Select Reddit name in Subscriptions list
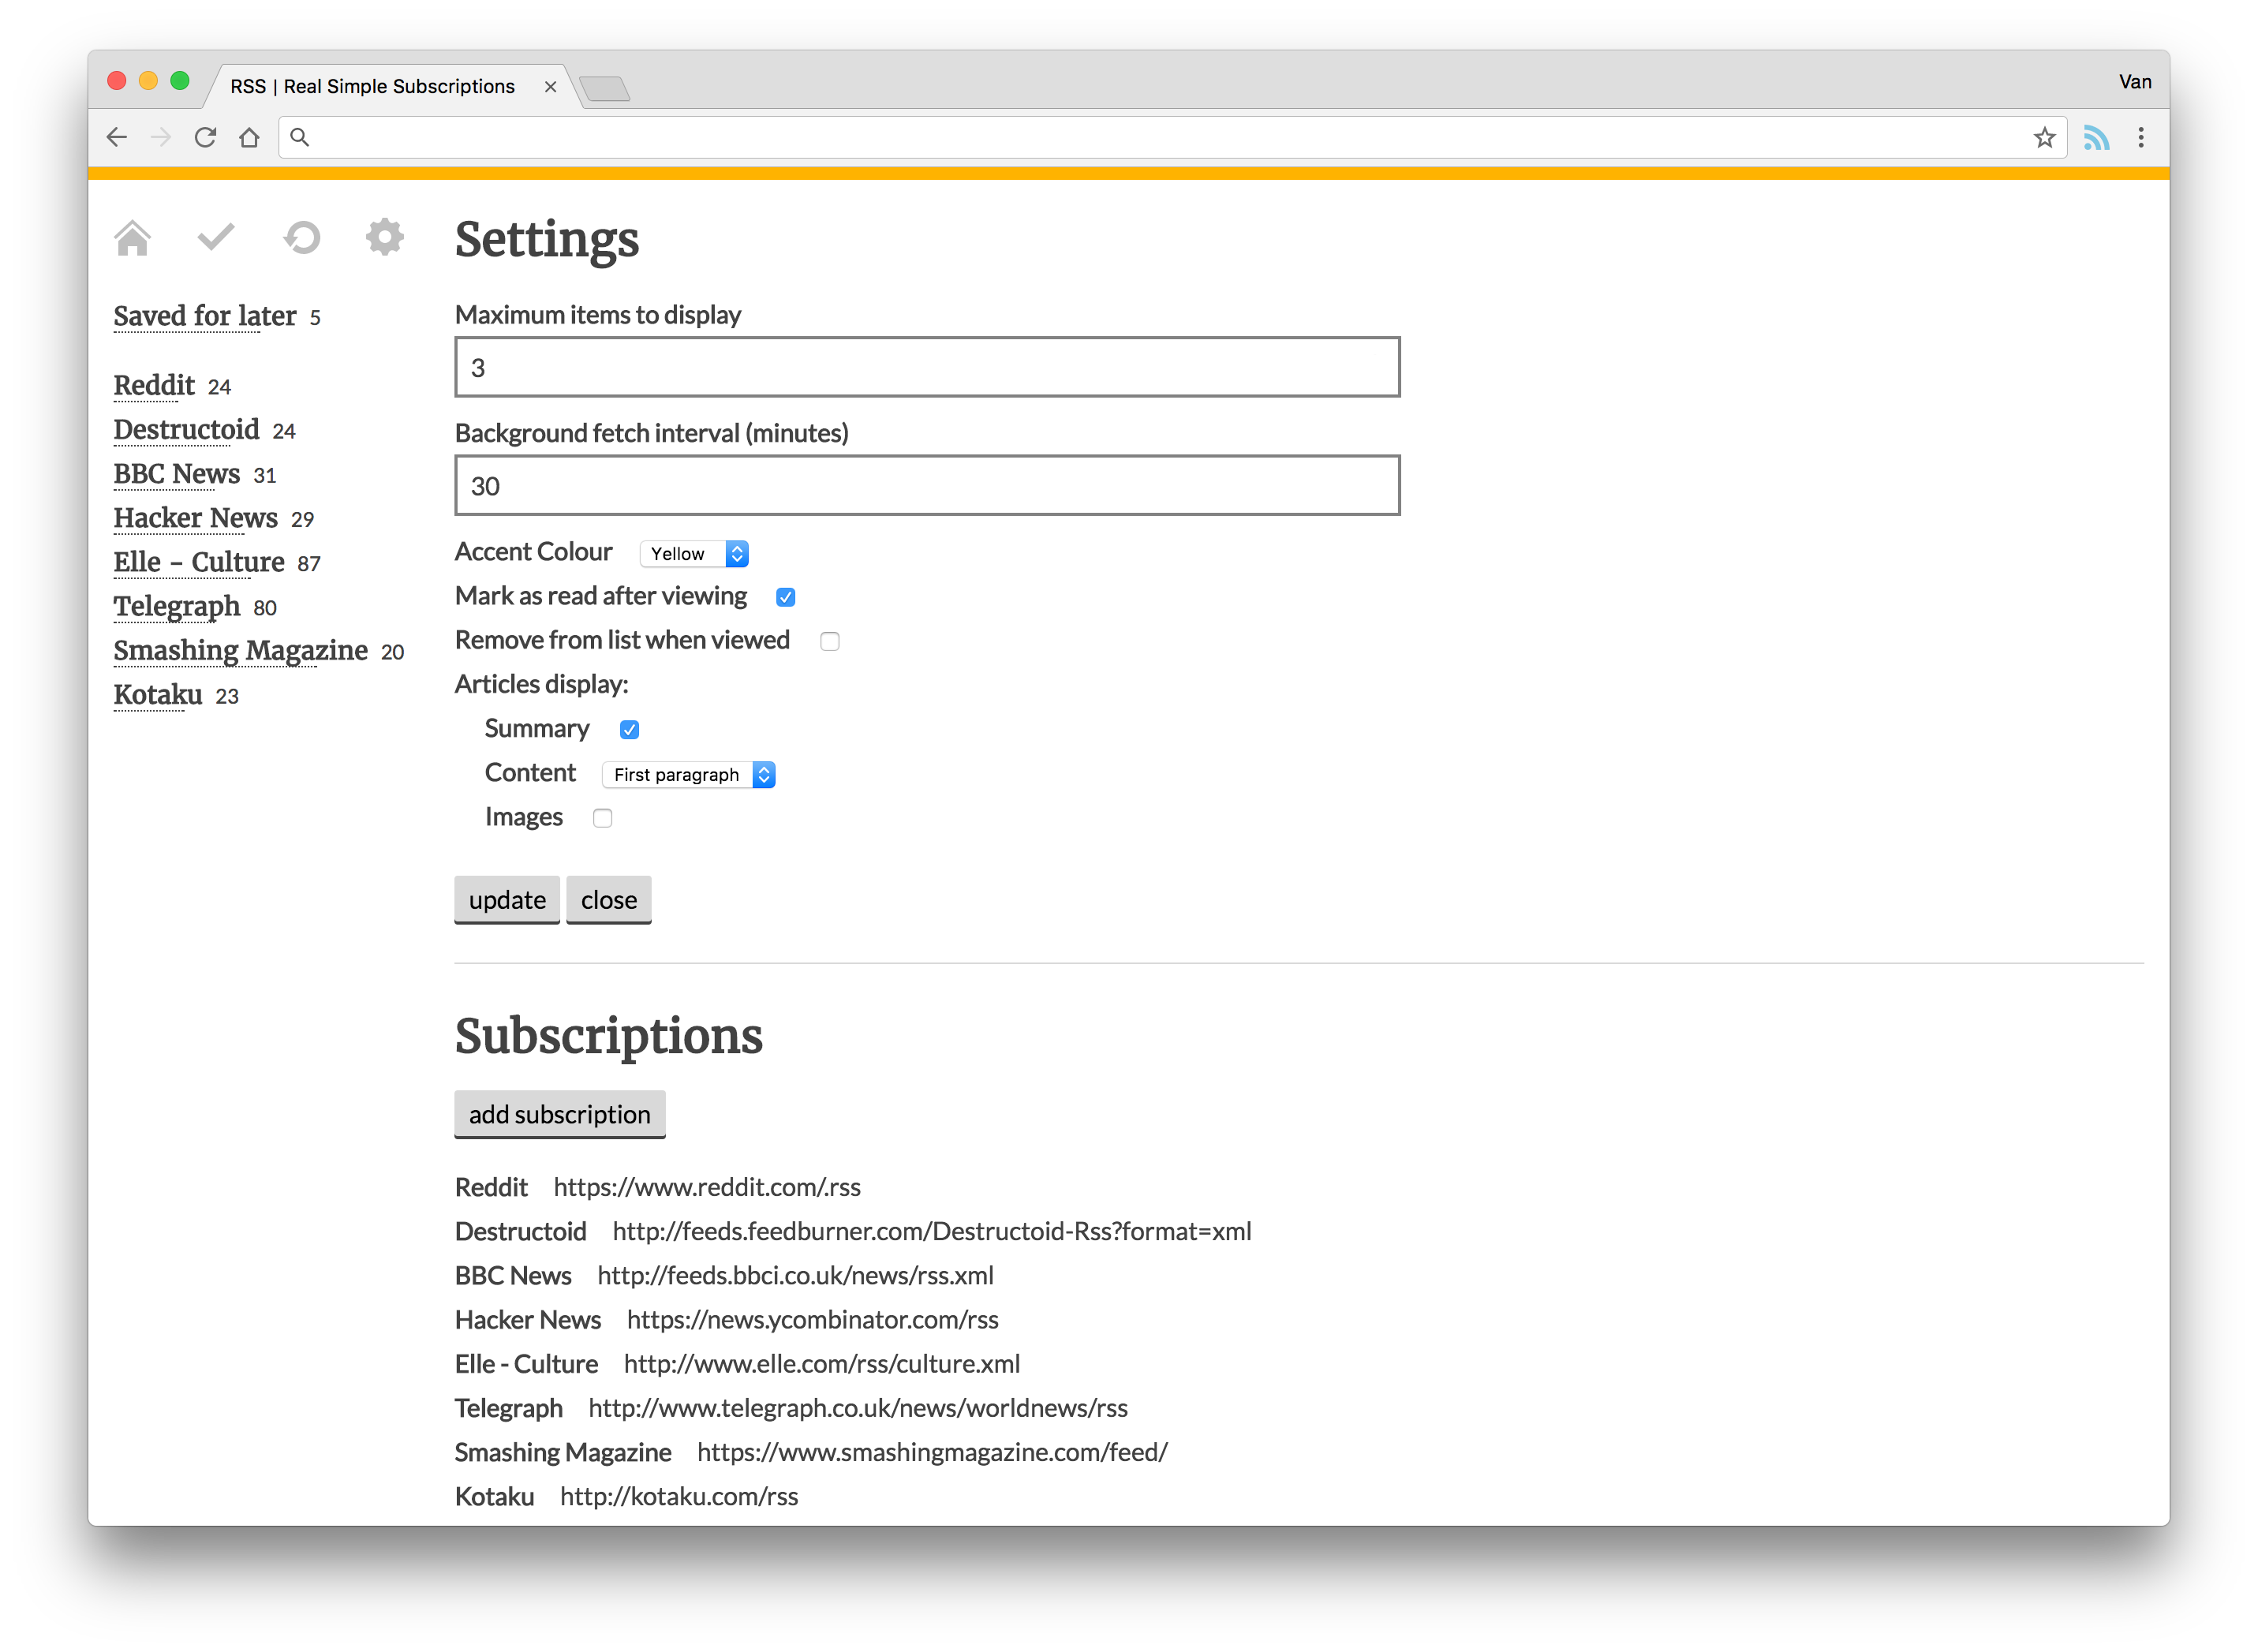The width and height of the screenshot is (2258, 1652). [x=491, y=1187]
